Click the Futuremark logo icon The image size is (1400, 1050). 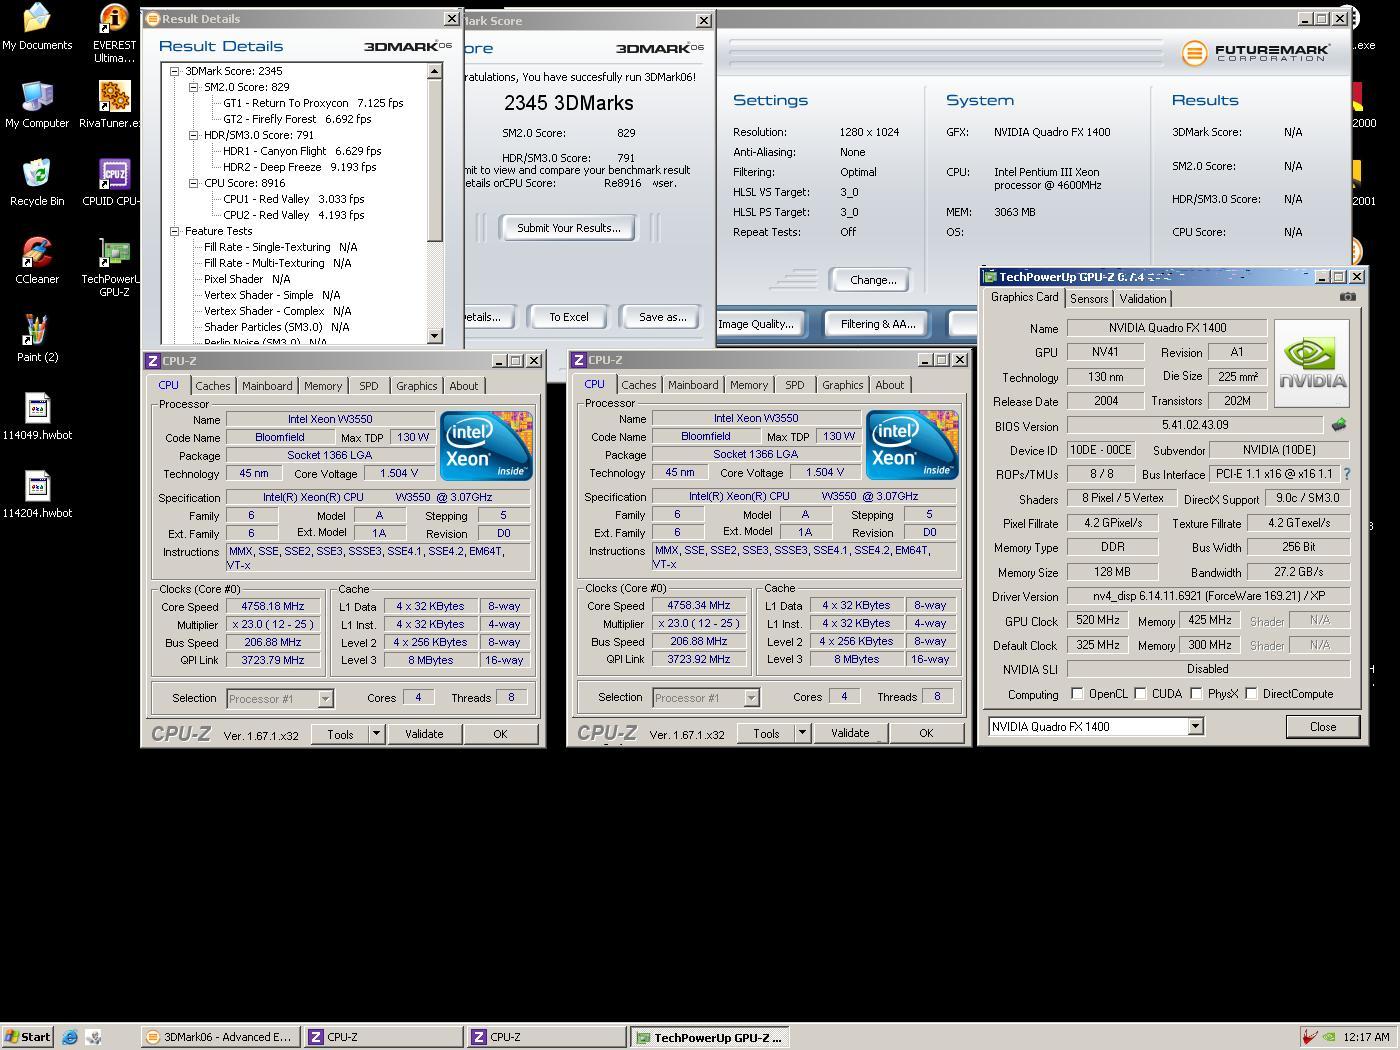(x=1194, y=53)
